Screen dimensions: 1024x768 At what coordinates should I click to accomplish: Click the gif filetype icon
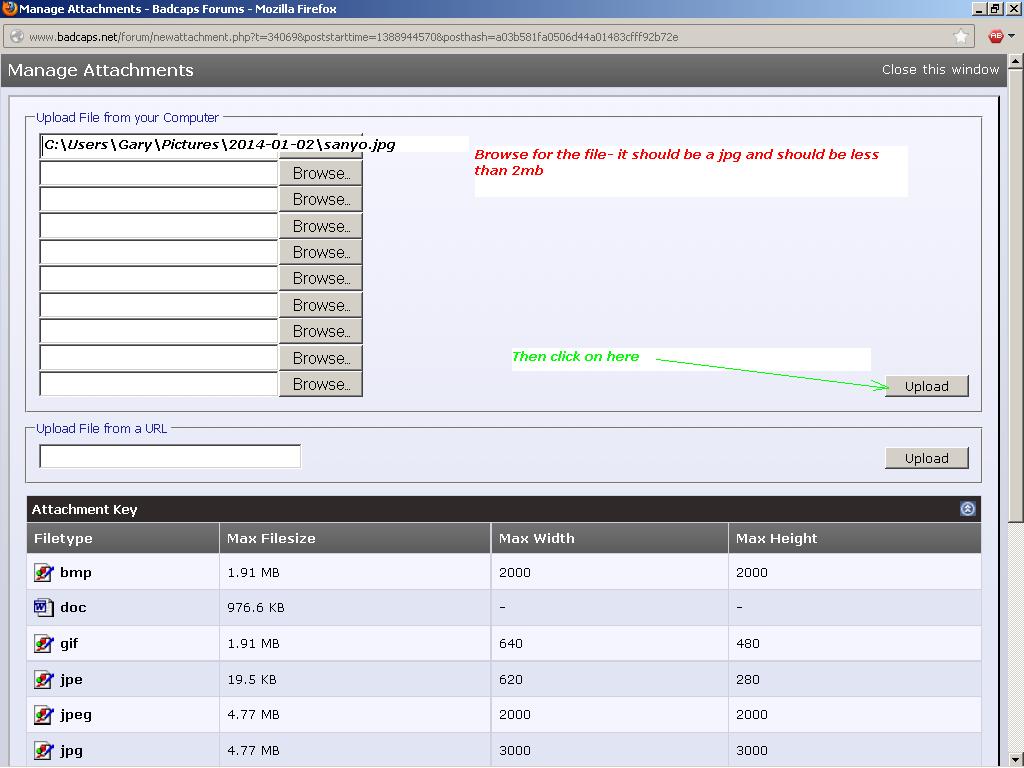point(43,643)
